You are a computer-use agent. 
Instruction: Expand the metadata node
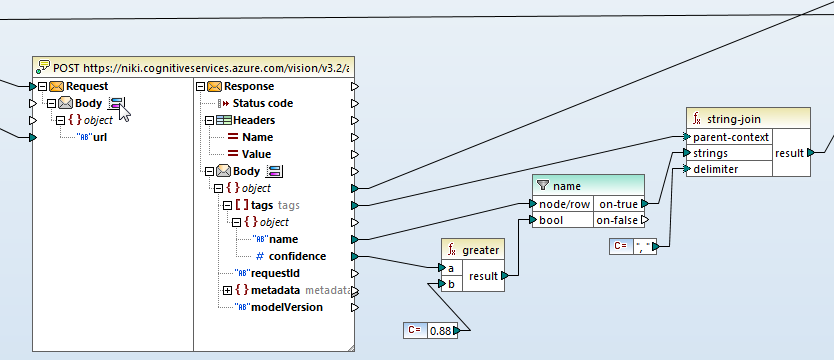pyautogui.click(x=227, y=290)
